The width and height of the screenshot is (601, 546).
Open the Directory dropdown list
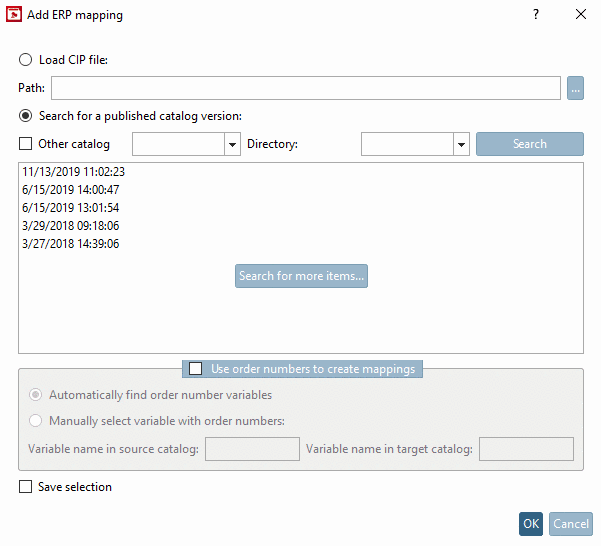coord(461,145)
